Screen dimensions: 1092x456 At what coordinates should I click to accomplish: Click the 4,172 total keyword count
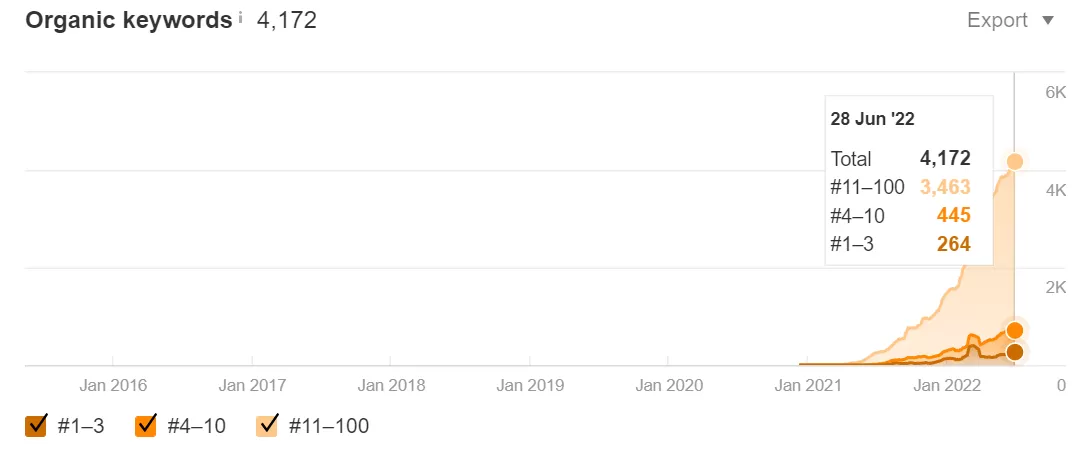pyautogui.click(x=287, y=20)
